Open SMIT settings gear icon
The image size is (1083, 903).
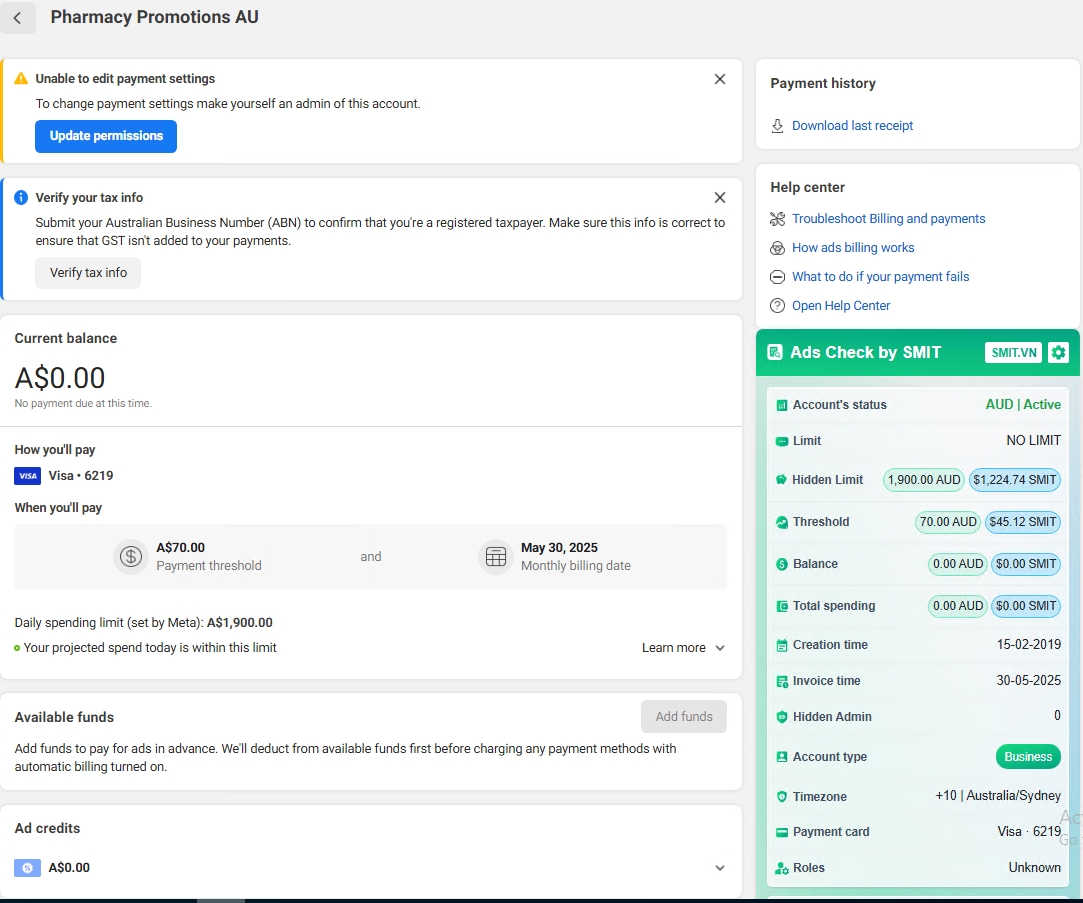[x=1058, y=352]
